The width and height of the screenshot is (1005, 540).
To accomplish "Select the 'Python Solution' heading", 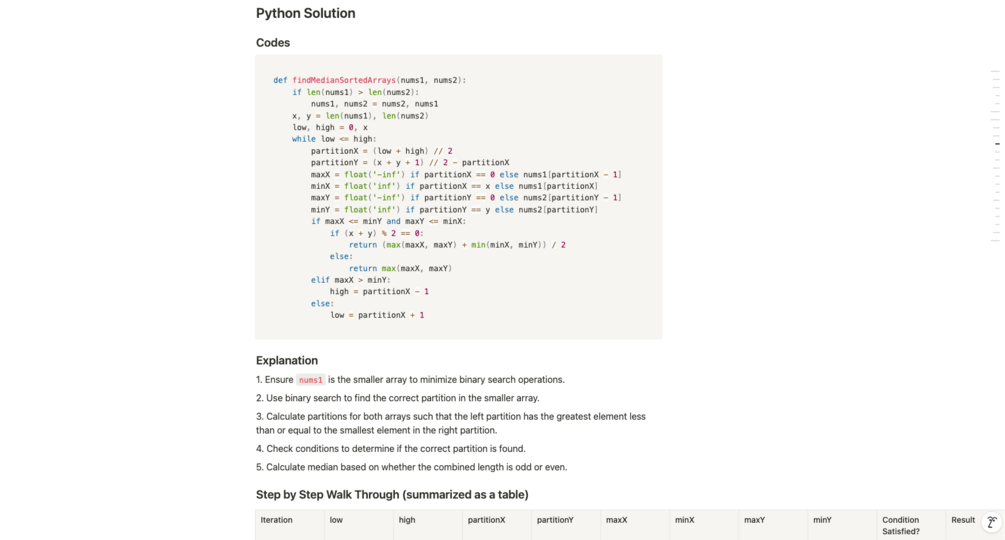I will coord(305,13).
